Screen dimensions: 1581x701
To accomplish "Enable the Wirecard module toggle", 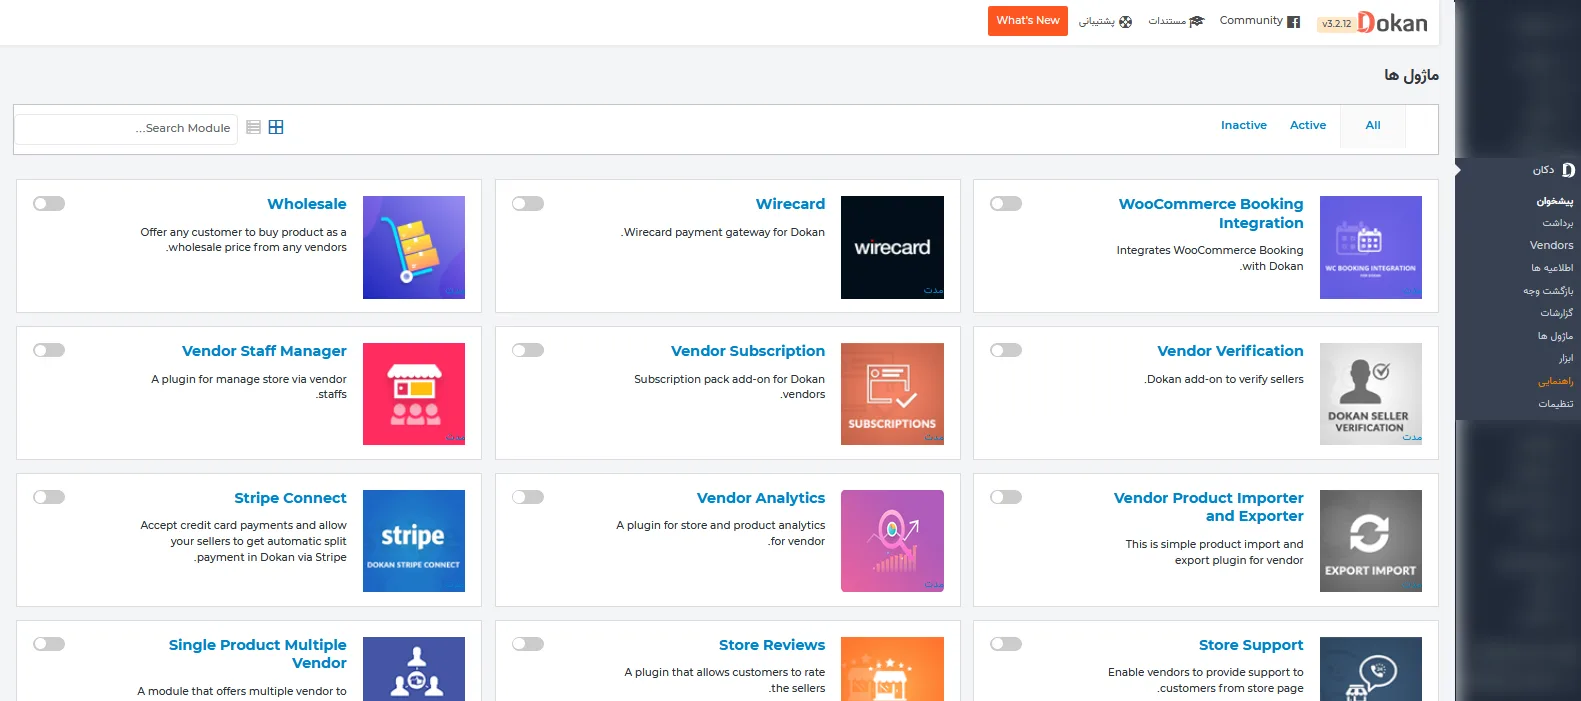I will 528,203.
